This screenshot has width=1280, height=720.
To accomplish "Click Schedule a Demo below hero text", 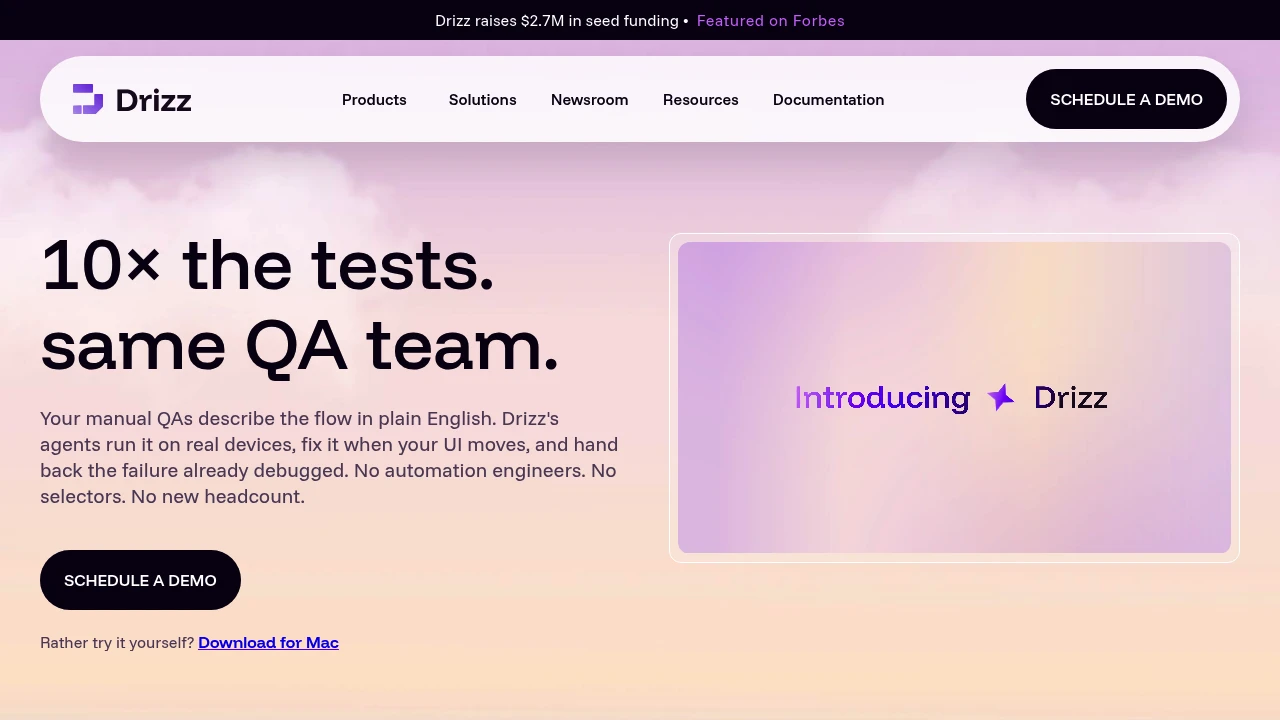I will point(140,580).
